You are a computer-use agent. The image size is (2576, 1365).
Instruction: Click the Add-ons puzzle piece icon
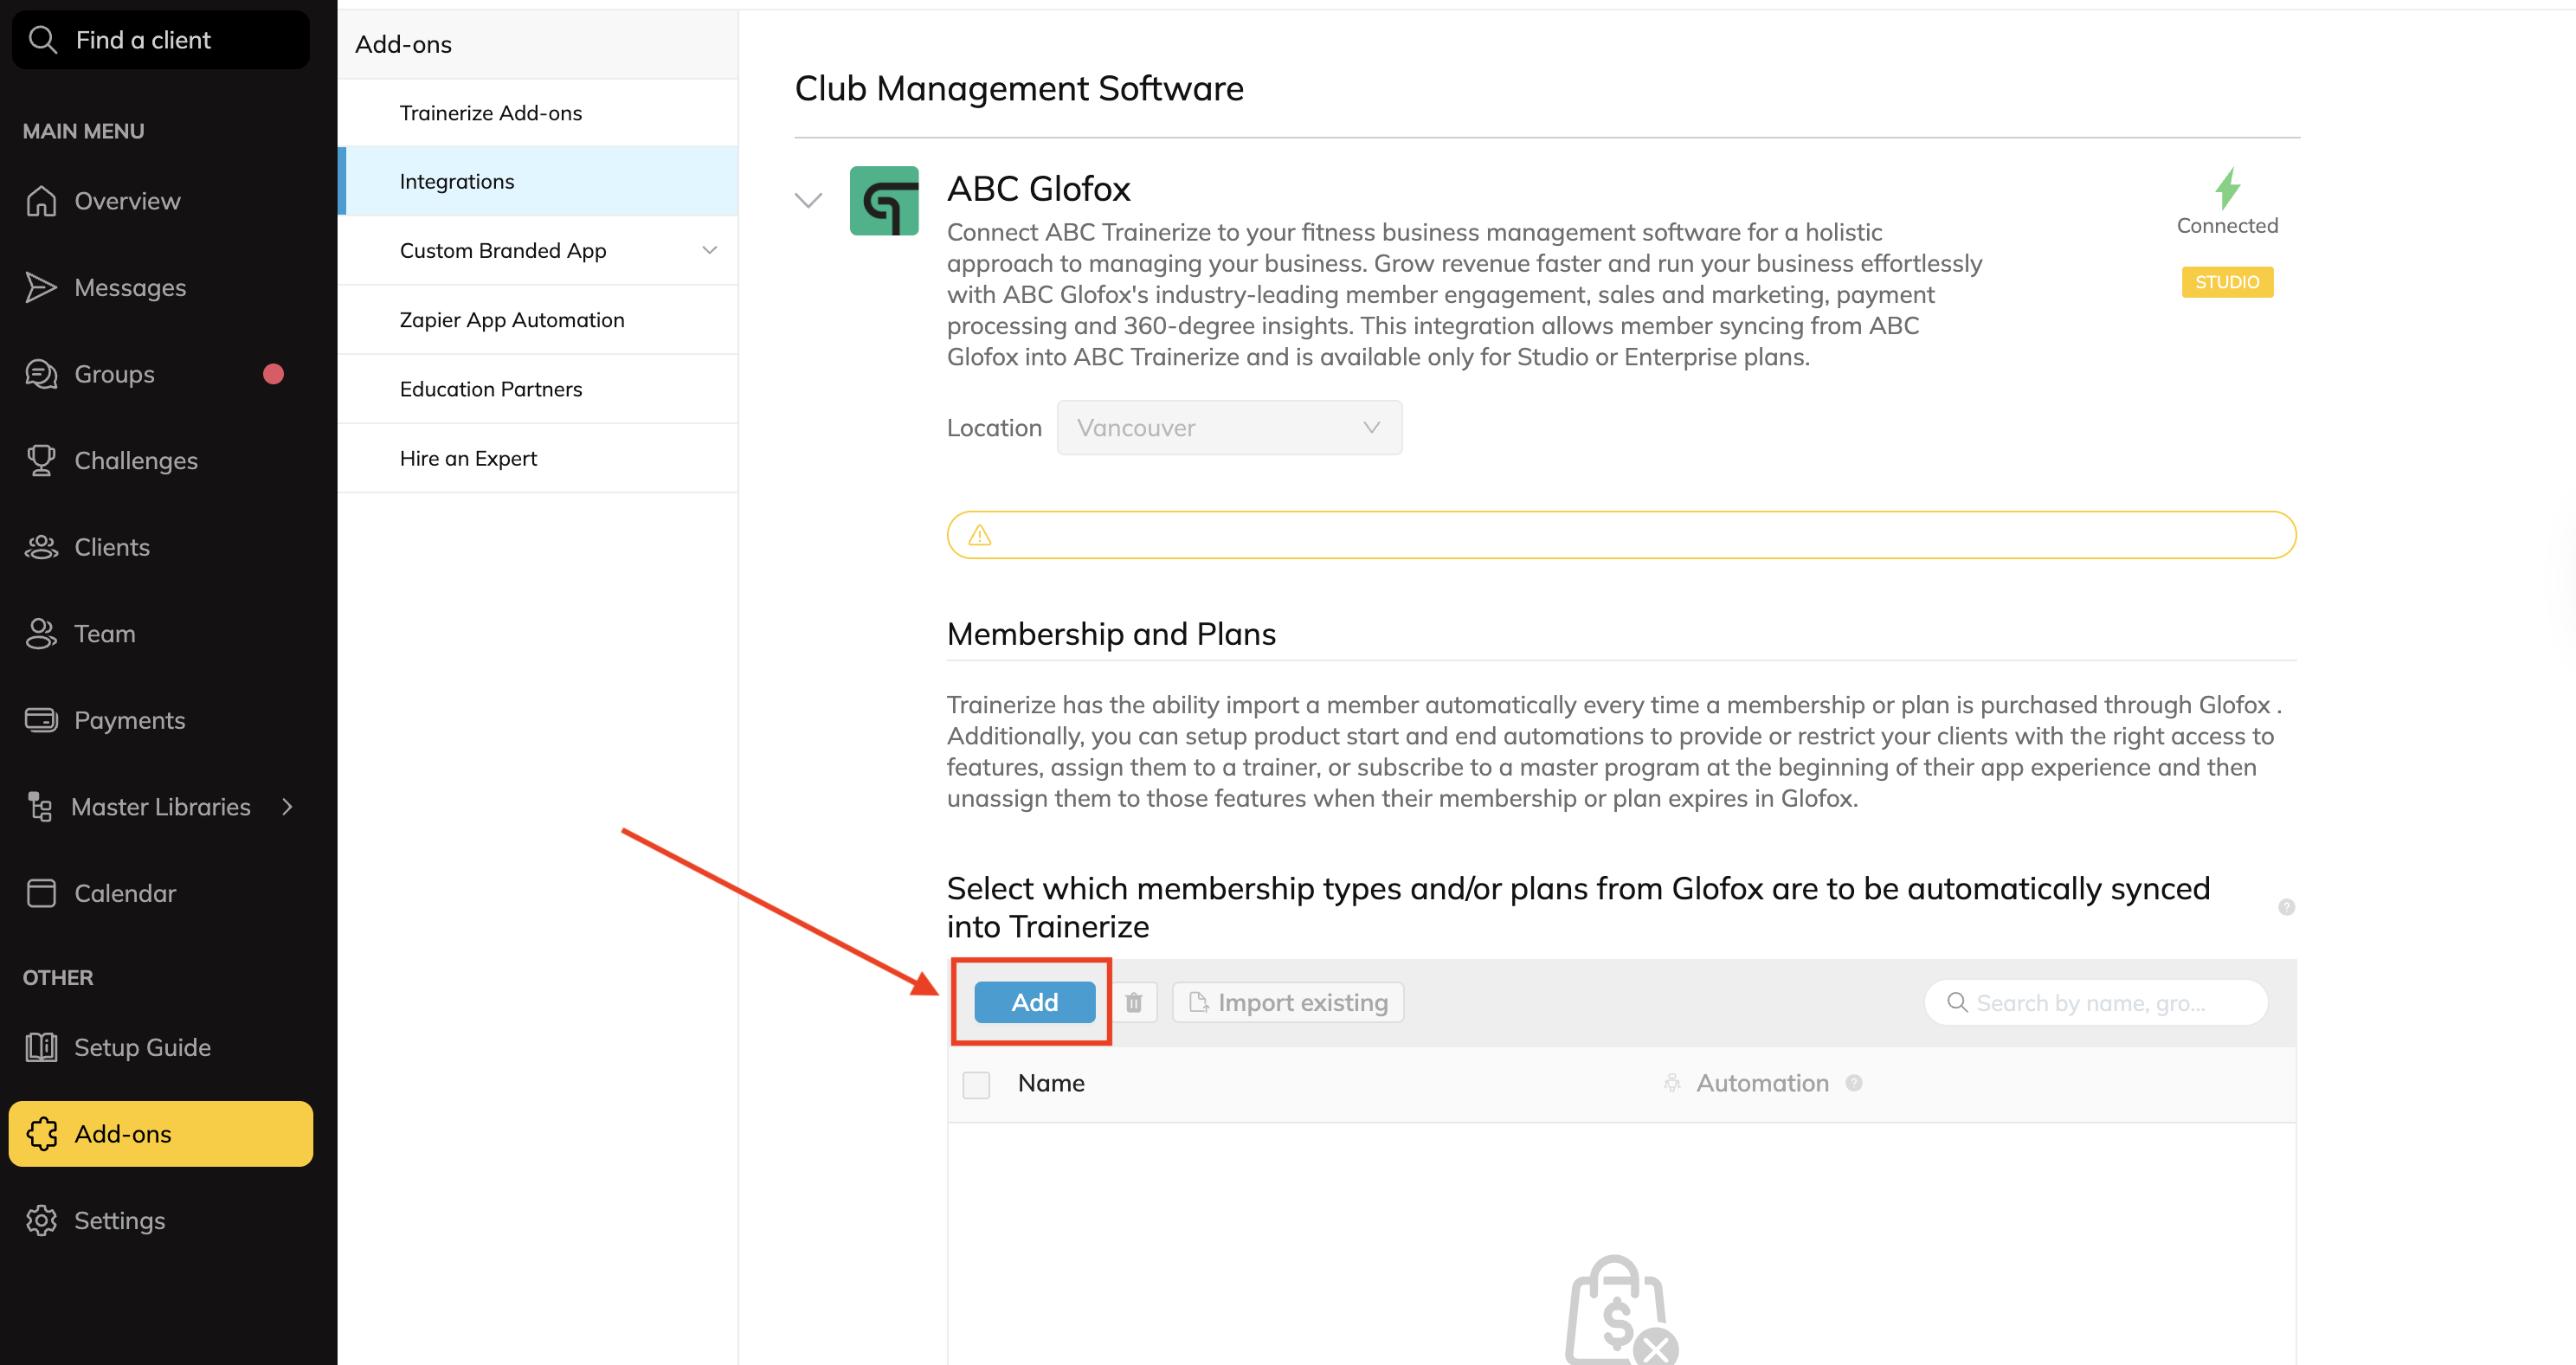click(x=41, y=1134)
